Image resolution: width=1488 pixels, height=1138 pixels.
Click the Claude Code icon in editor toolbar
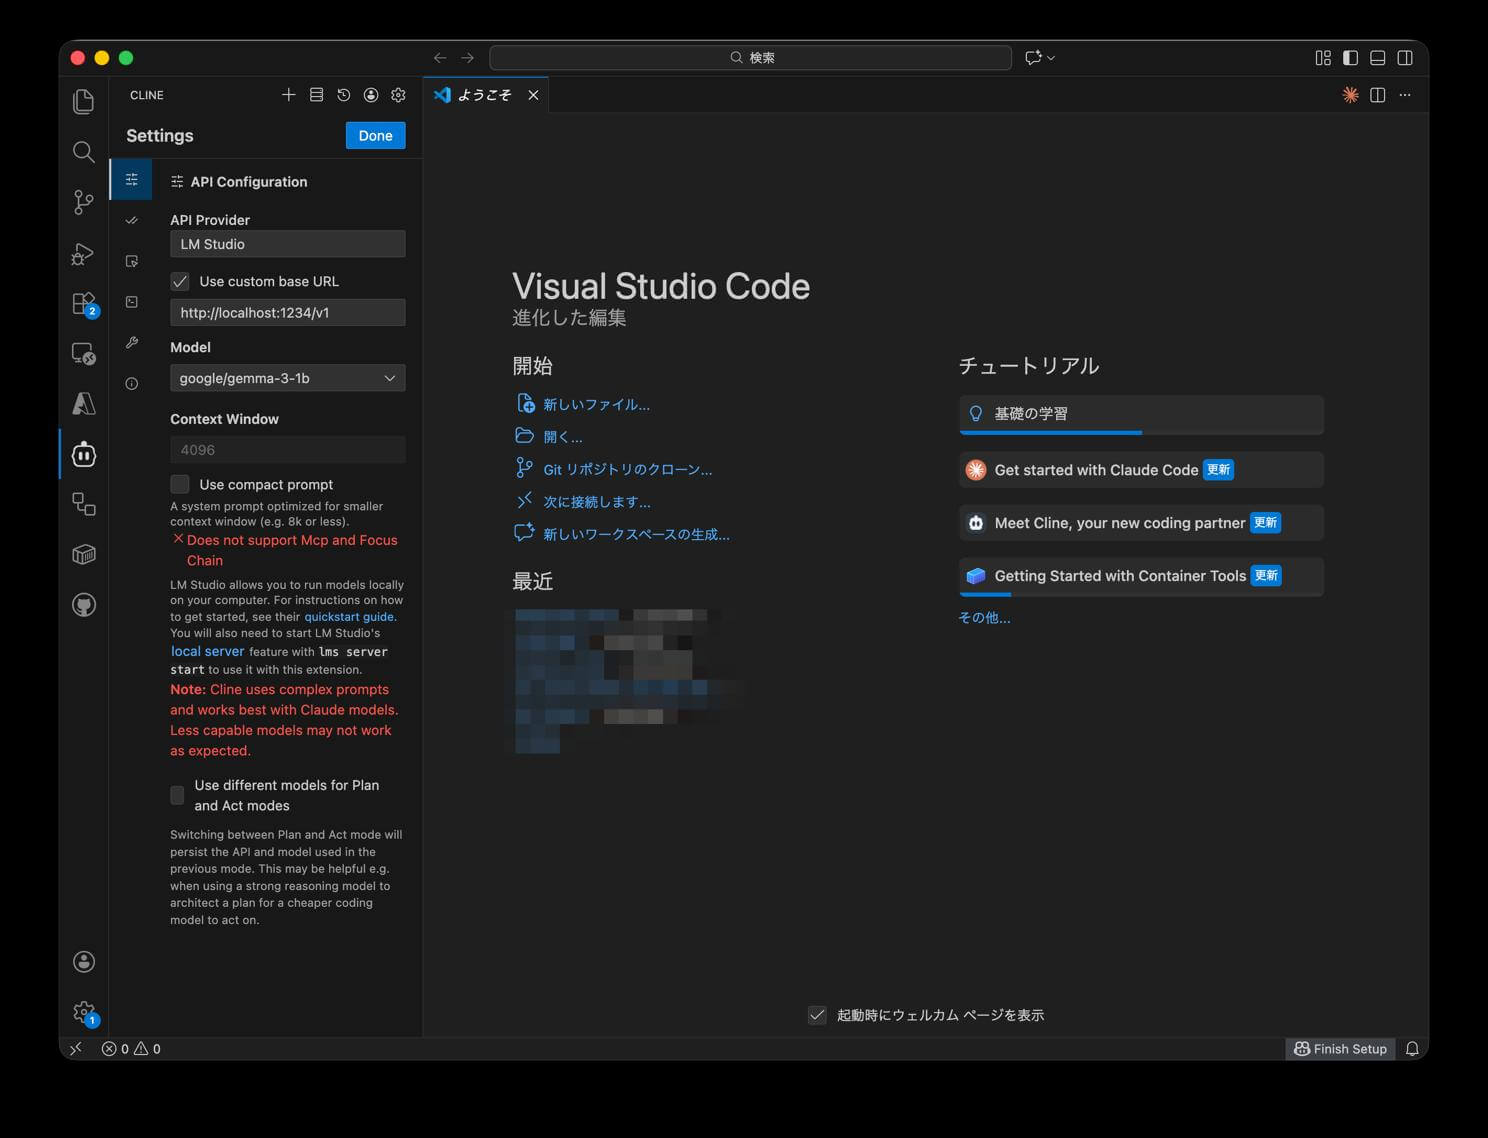1350,95
